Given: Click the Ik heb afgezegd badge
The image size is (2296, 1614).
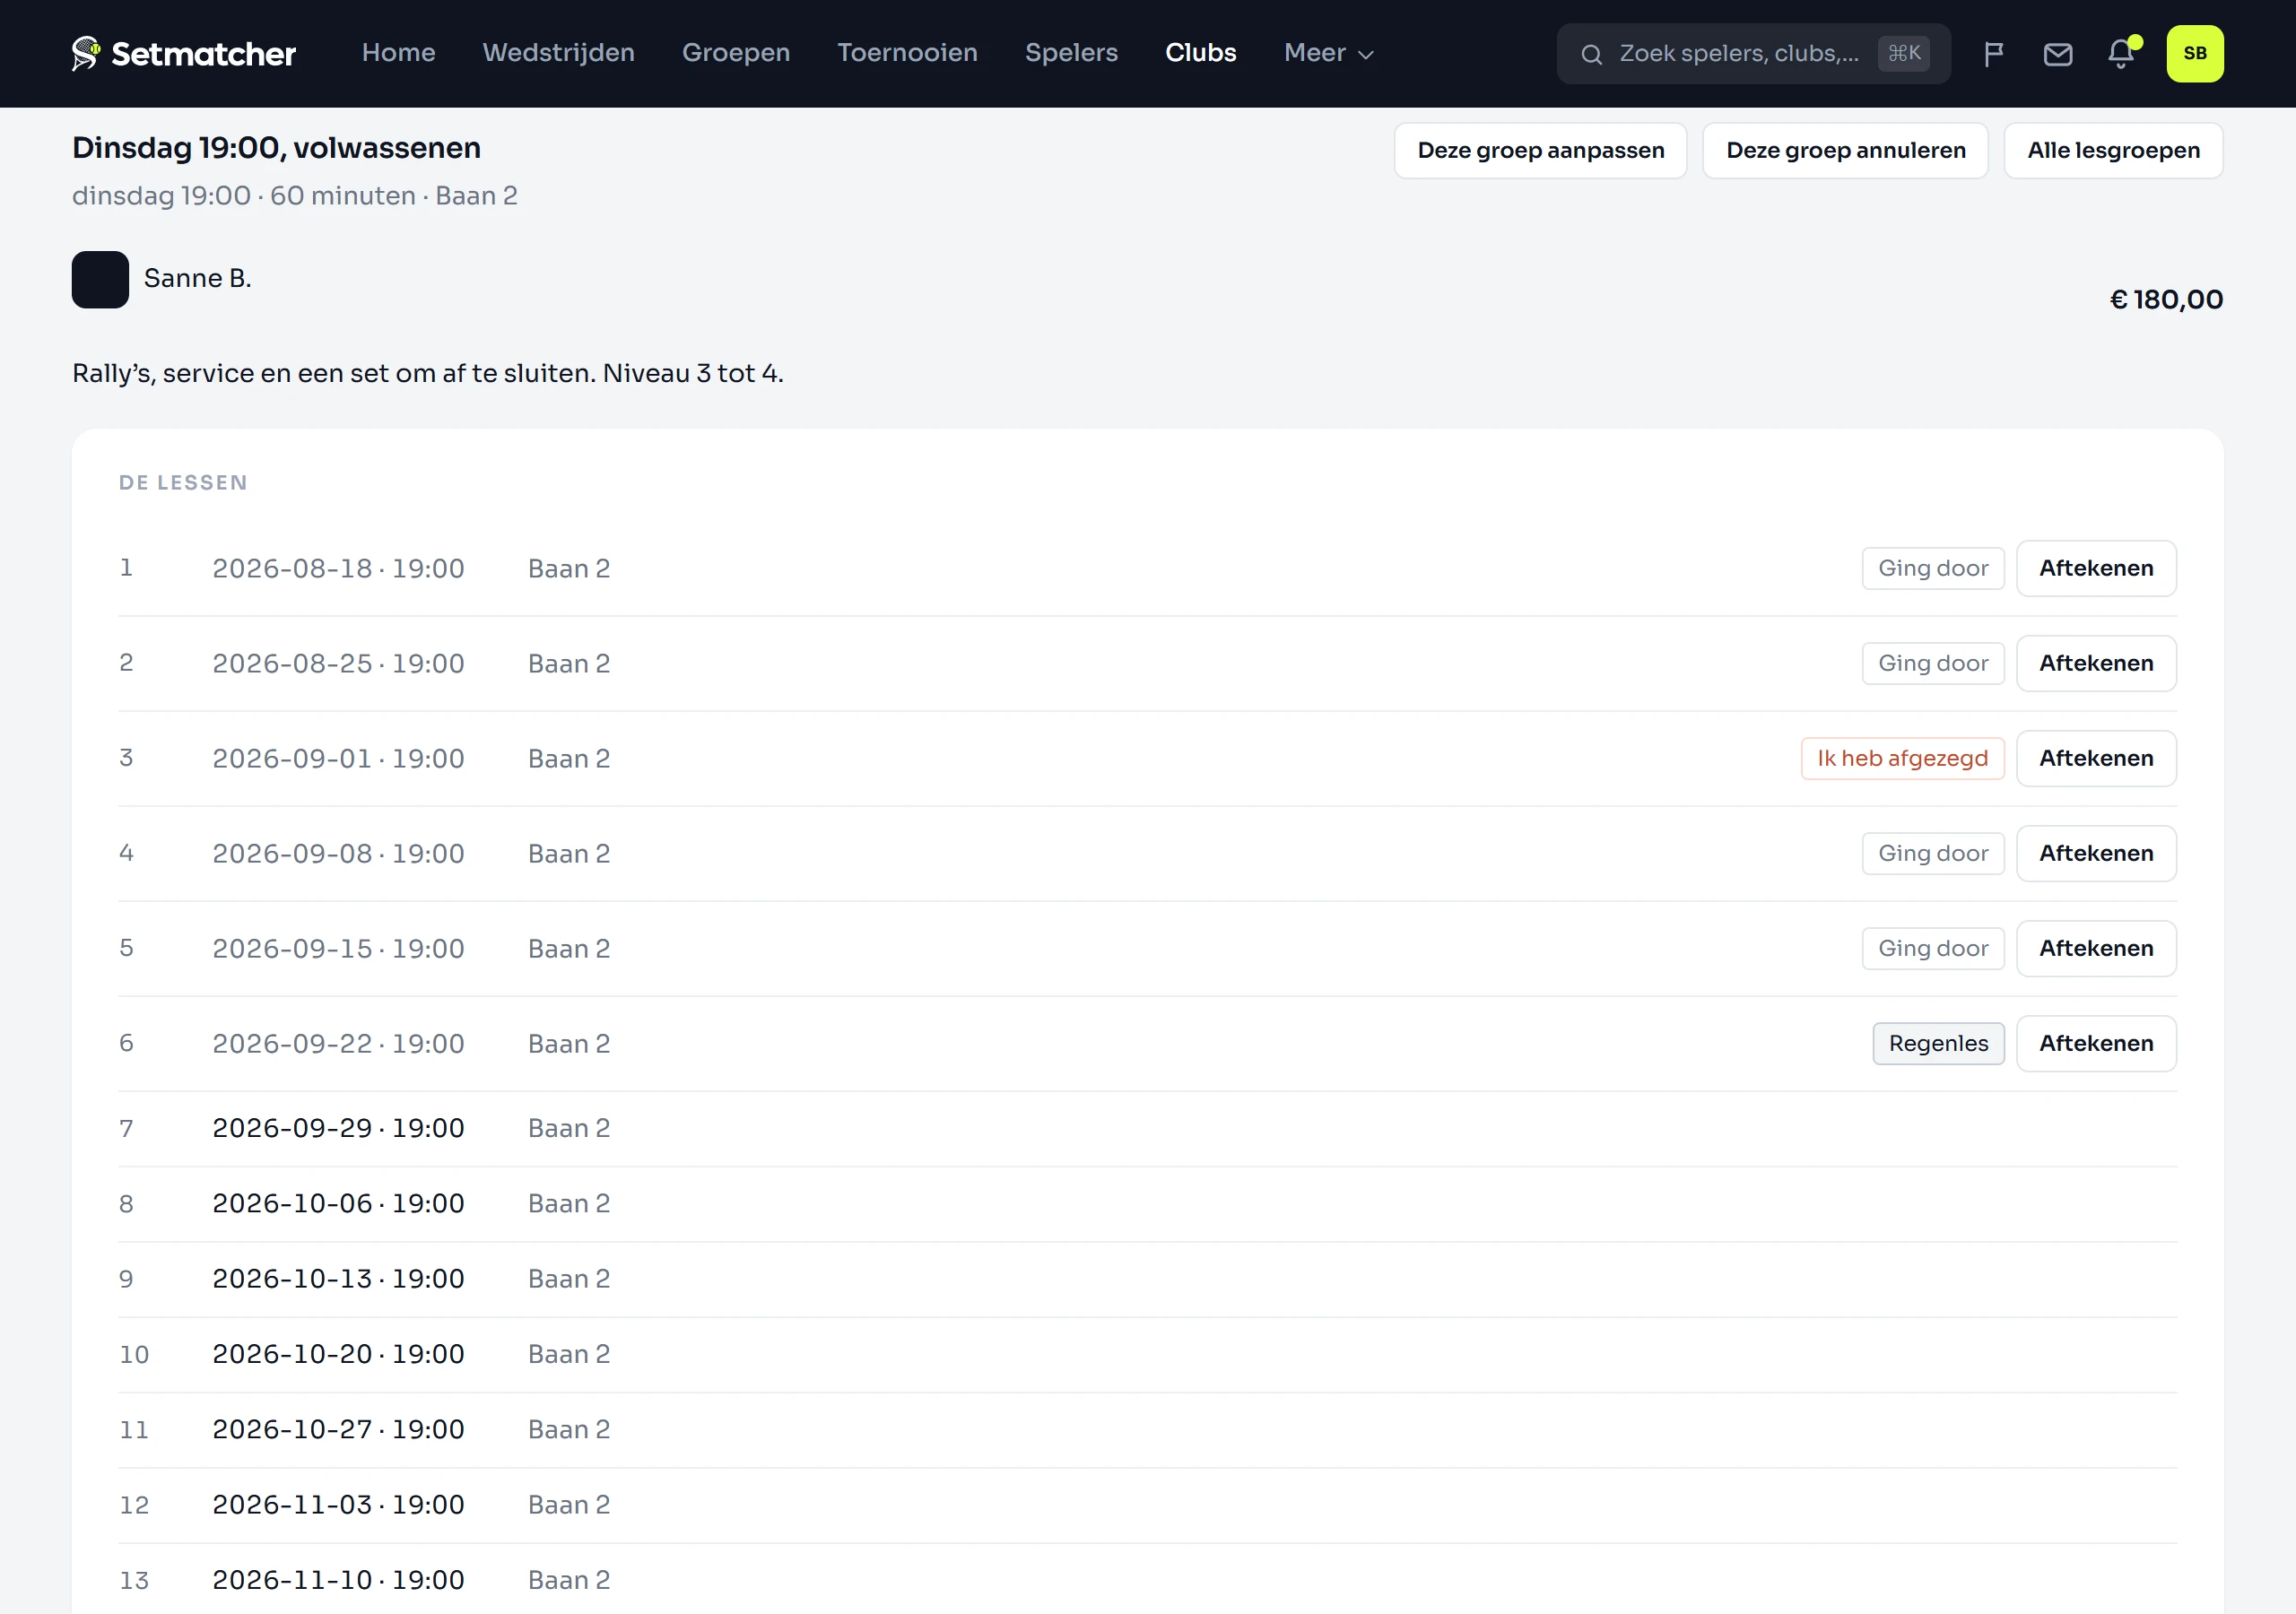Looking at the screenshot, I should click(x=1902, y=758).
